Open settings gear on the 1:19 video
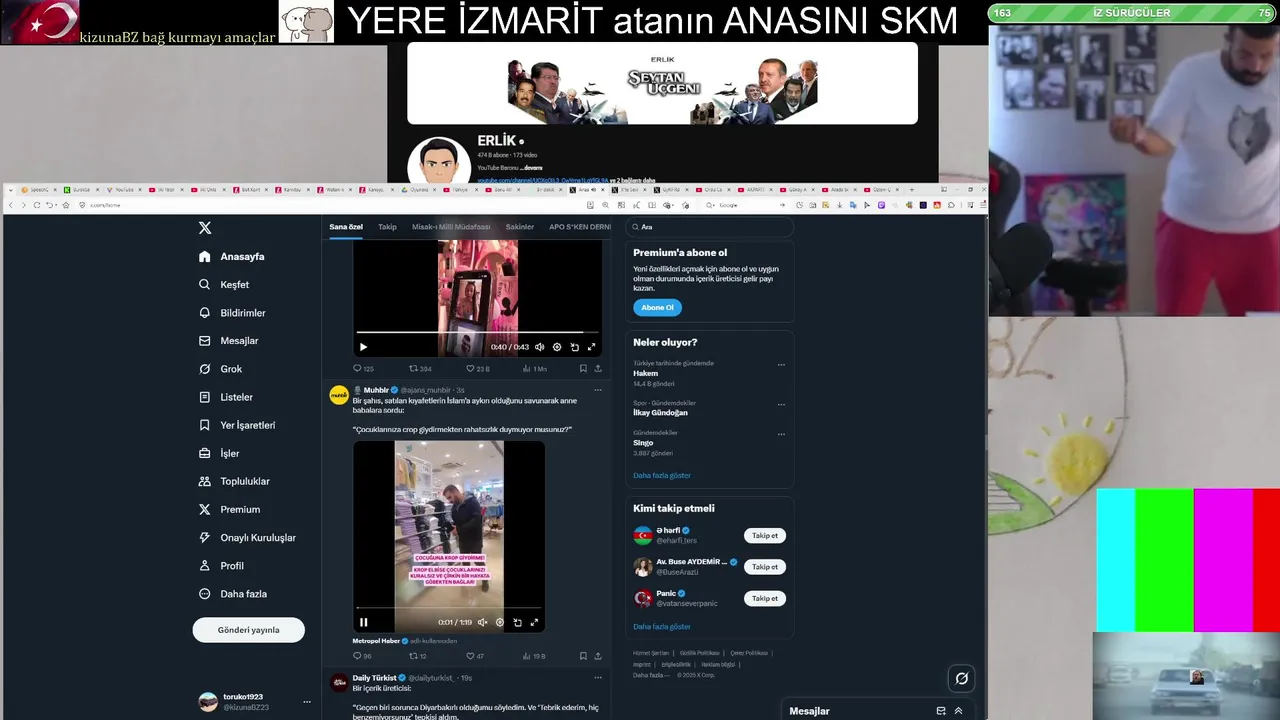The height and width of the screenshot is (720, 1280). tap(500, 622)
